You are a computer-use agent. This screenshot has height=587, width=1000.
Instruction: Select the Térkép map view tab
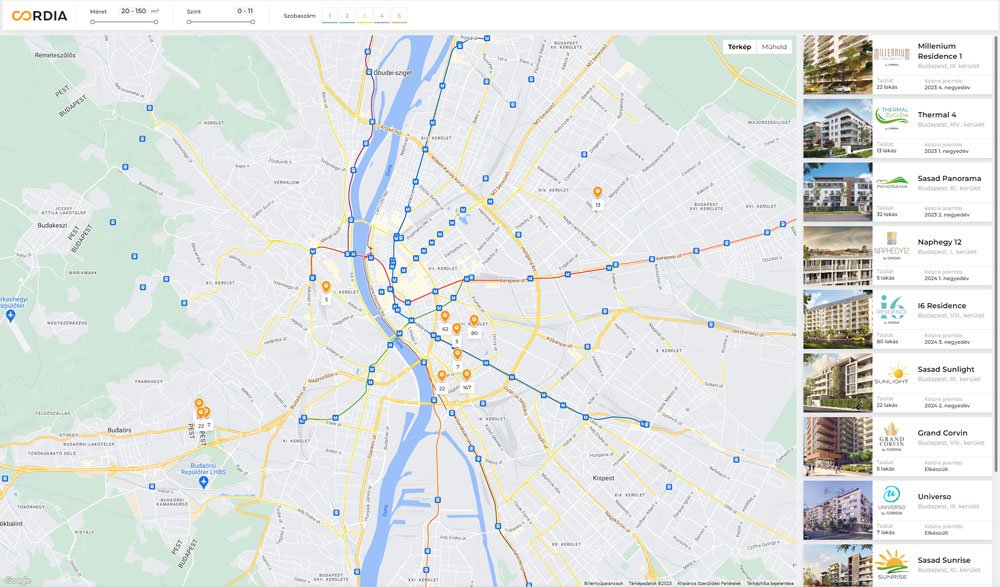pos(739,47)
